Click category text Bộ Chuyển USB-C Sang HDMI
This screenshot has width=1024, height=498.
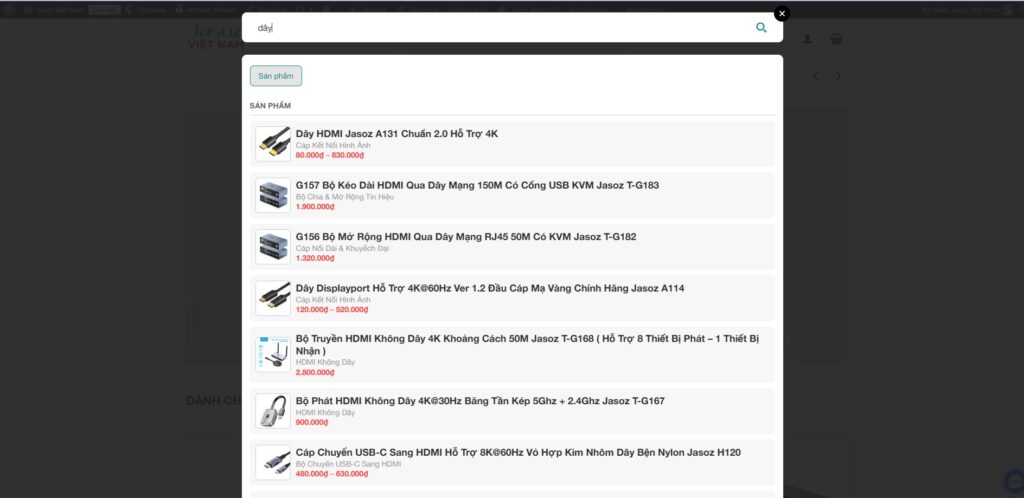pyautogui.click(x=348, y=464)
